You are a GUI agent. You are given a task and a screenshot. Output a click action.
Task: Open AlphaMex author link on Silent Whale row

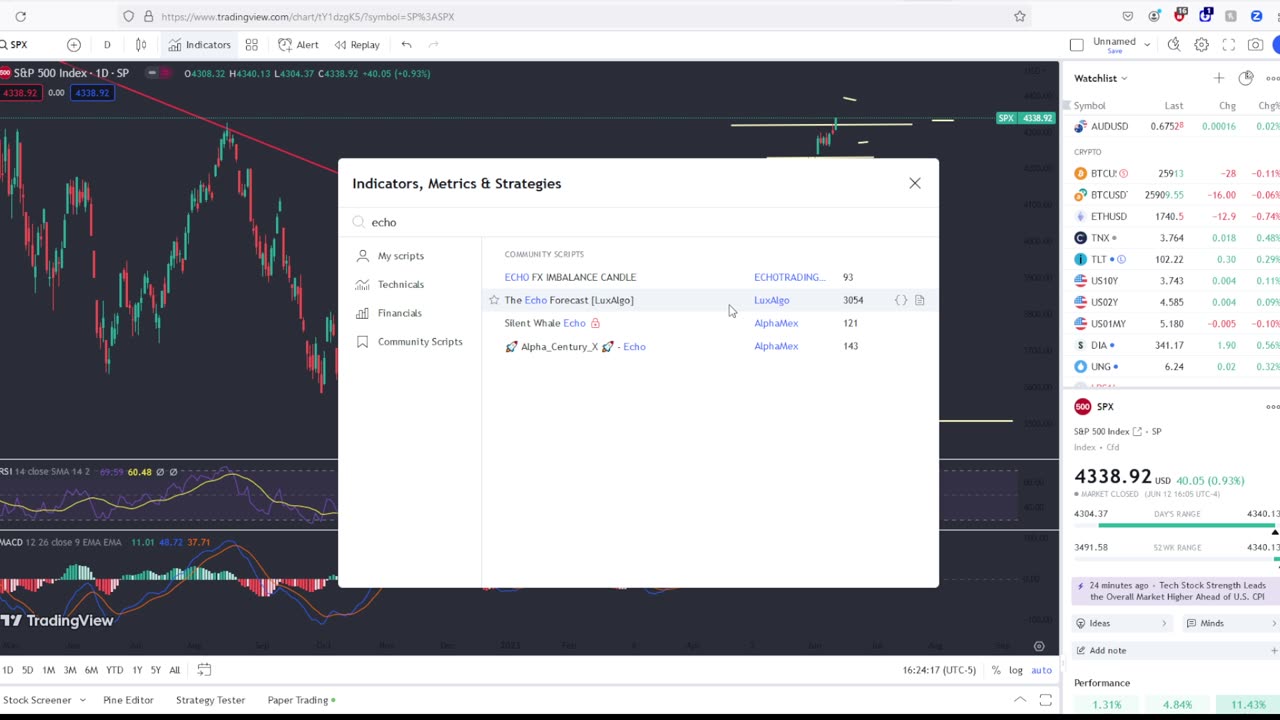[x=776, y=323]
